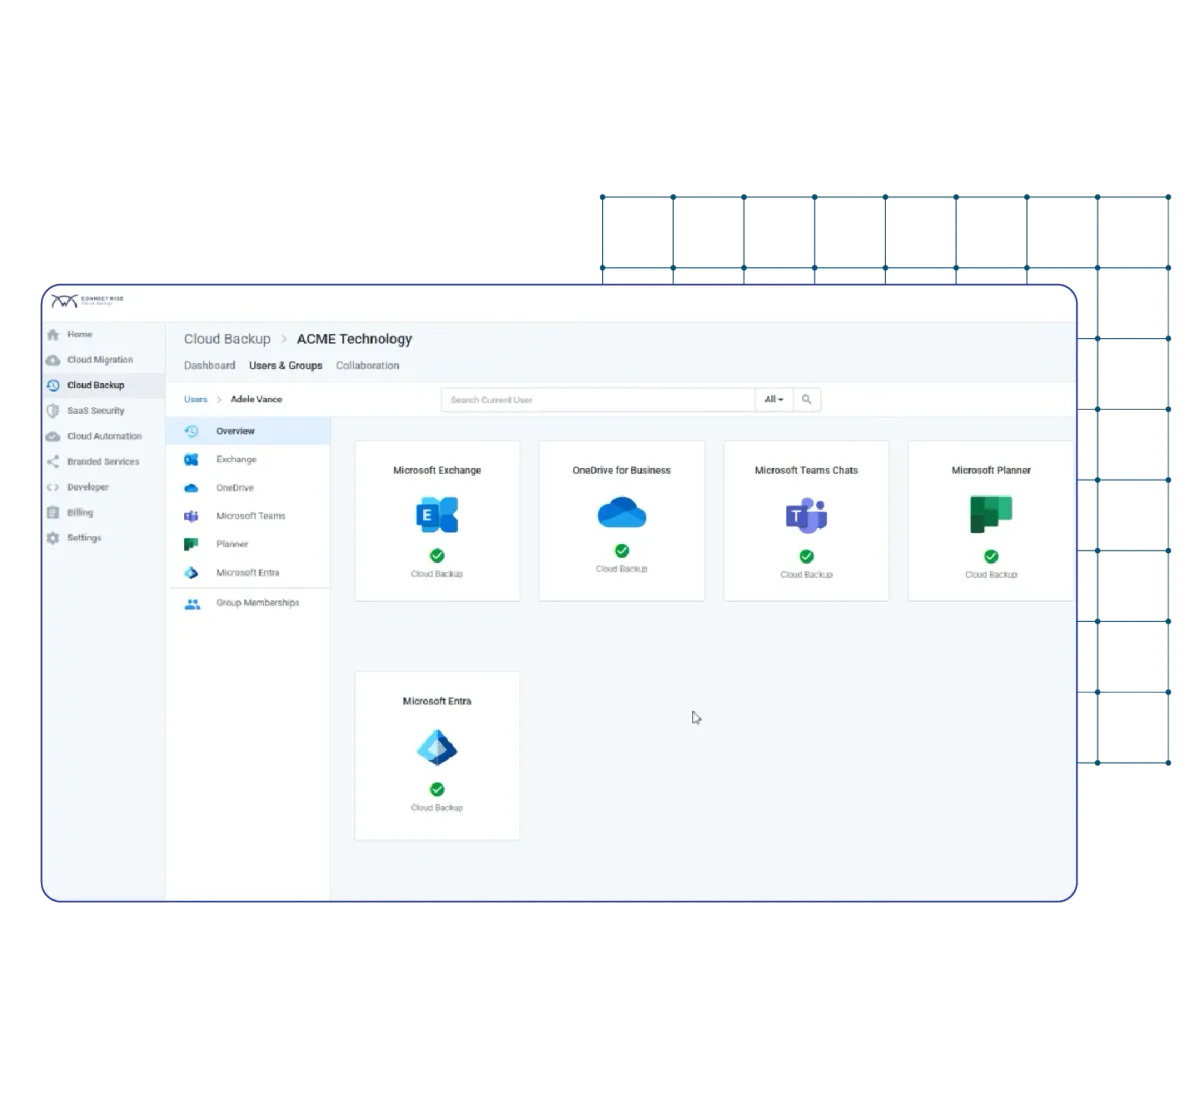1200x1100 pixels.
Task: Select Microsoft Teams in the user panel
Action: point(248,516)
